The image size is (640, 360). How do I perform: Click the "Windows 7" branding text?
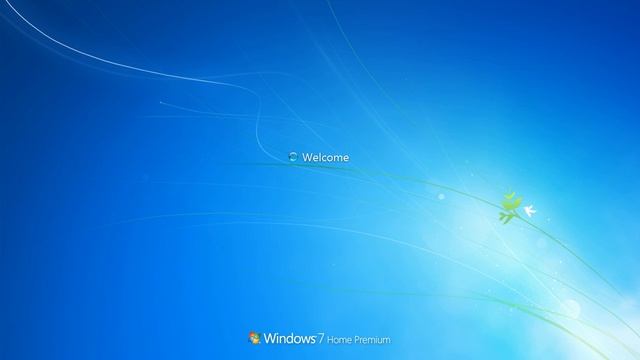[293, 338]
